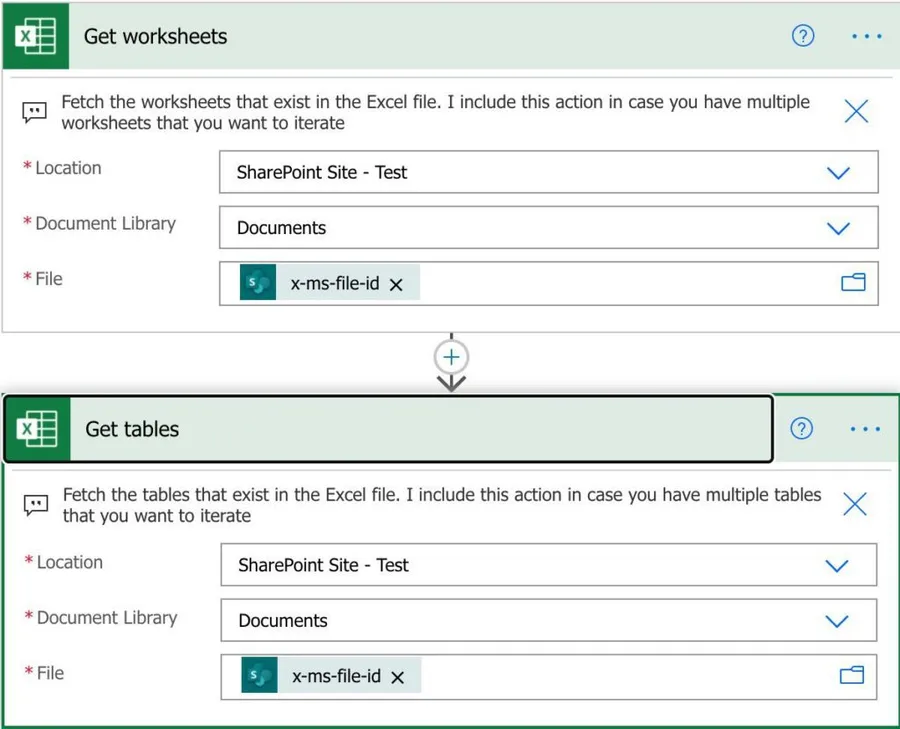Expand Location dropdown in Get worksheets
The height and width of the screenshot is (729, 900).
click(838, 173)
